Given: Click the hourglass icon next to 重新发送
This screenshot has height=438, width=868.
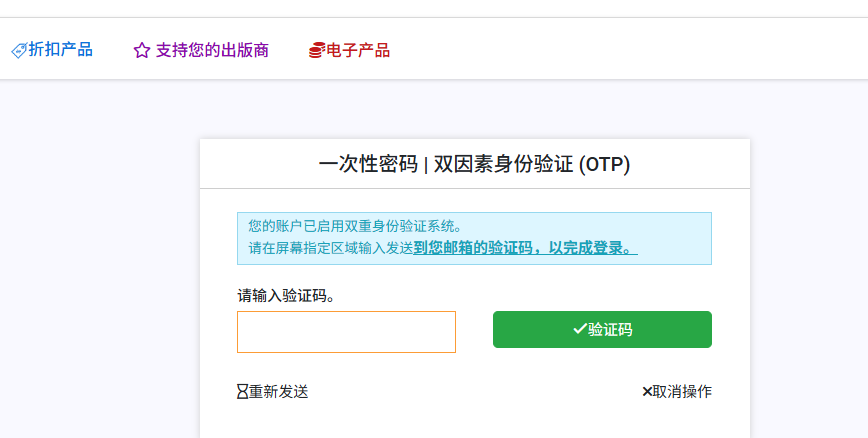Looking at the screenshot, I should pyautogui.click(x=242, y=392).
